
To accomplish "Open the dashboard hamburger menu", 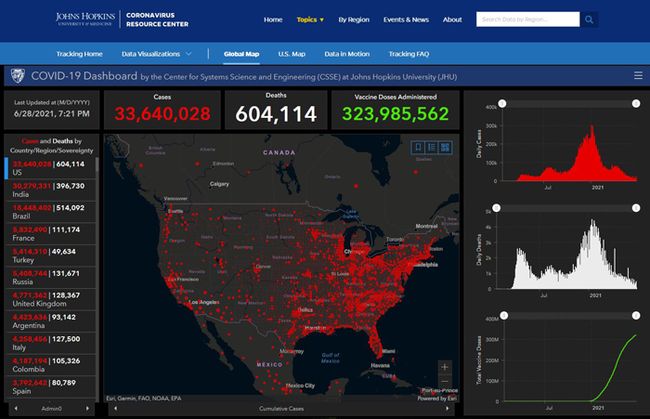I will [638, 75].
